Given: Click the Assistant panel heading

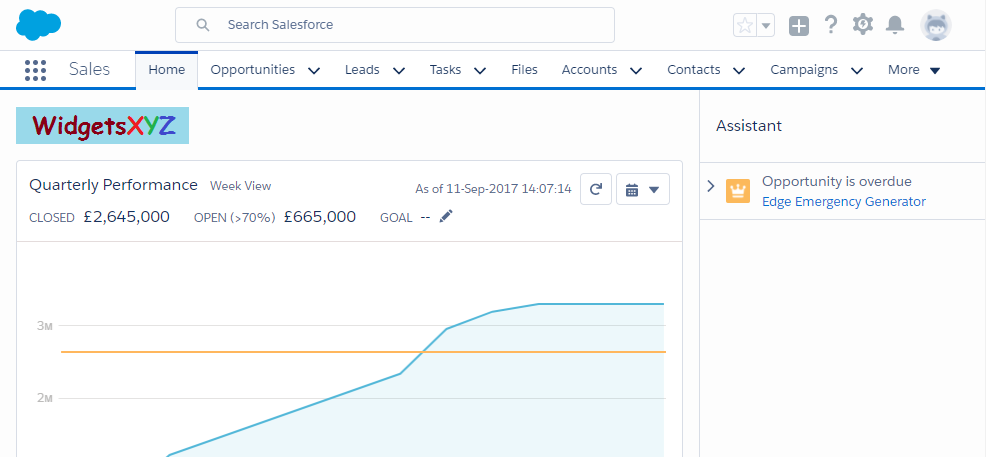Looking at the screenshot, I should pyautogui.click(x=749, y=126).
